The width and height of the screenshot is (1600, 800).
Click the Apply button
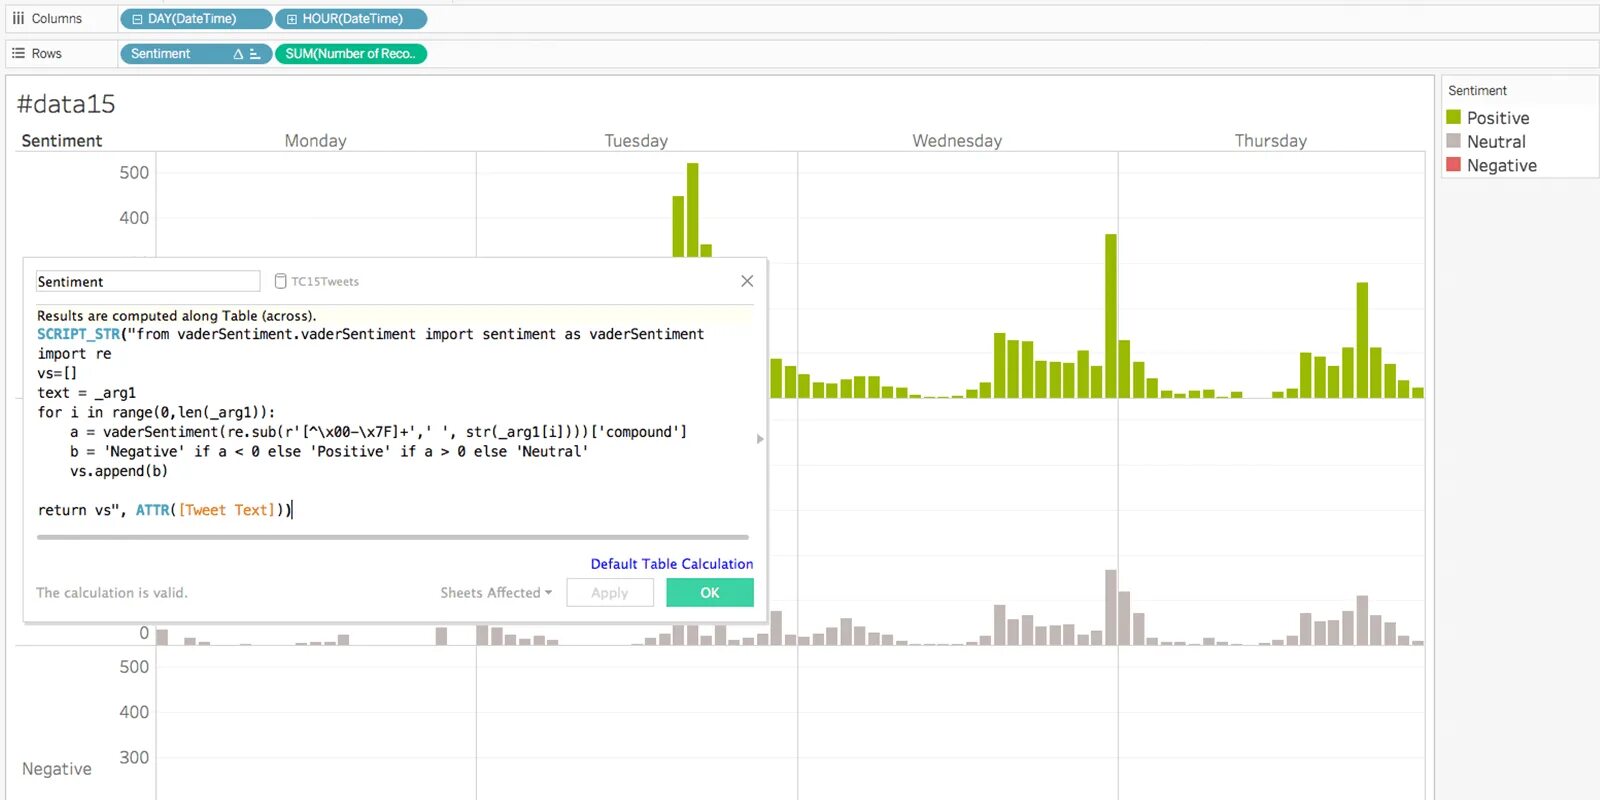click(610, 593)
